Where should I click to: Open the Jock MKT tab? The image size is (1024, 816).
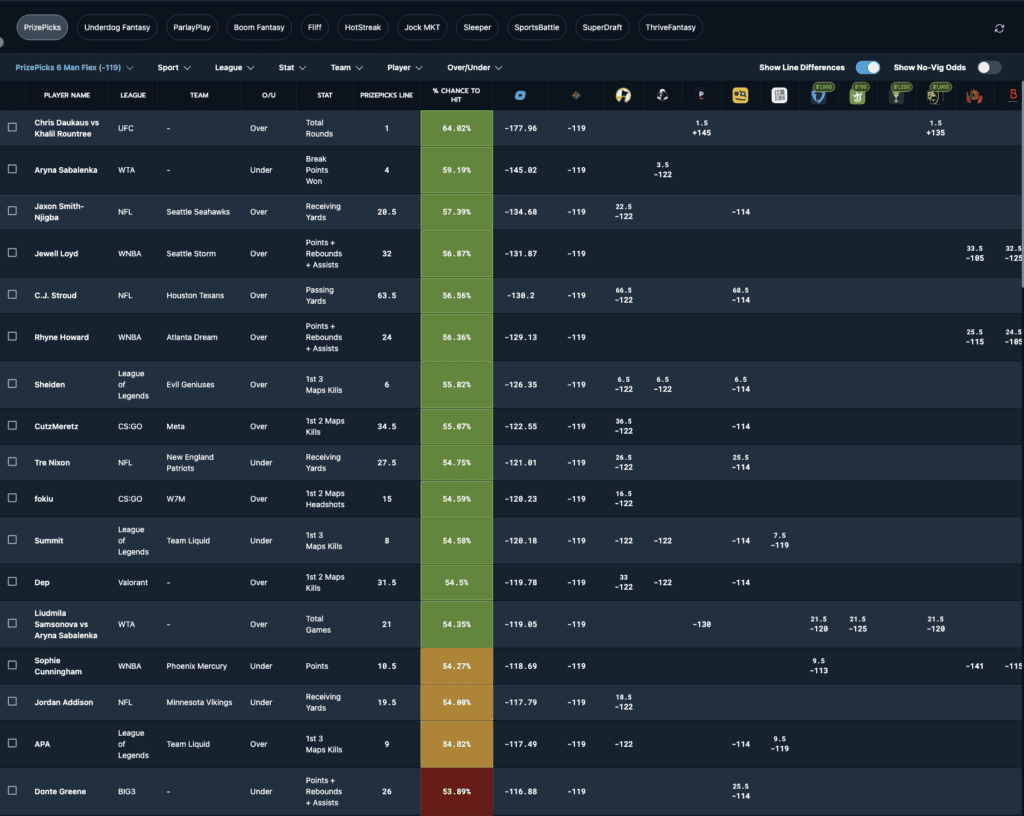click(x=422, y=27)
